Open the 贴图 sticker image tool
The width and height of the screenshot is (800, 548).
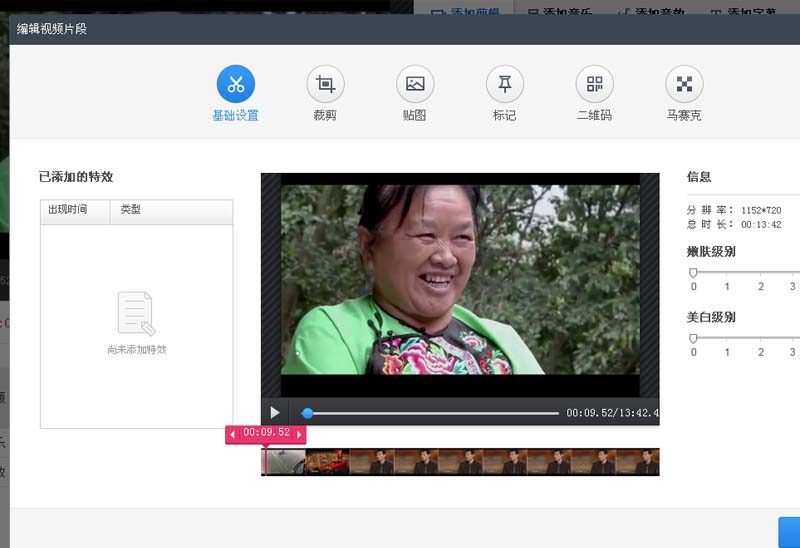tap(415, 84)
